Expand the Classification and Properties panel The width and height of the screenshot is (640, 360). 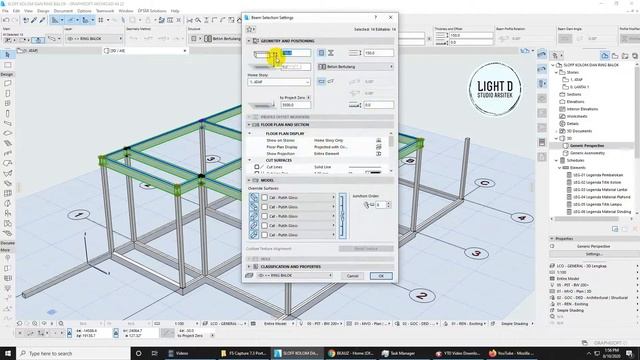(249, 267)
